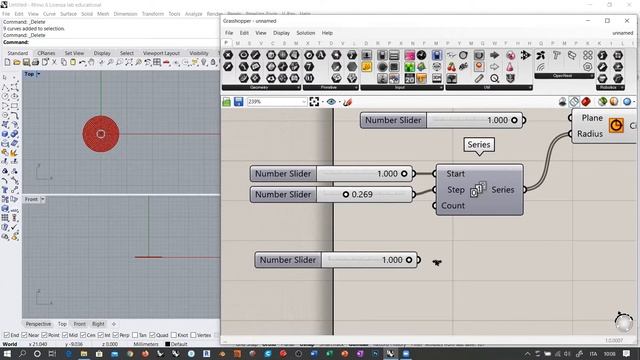Screen dimensions: 640x360
Task: Click the Print icon in Rhino toolbar
Action: [36, 62]
